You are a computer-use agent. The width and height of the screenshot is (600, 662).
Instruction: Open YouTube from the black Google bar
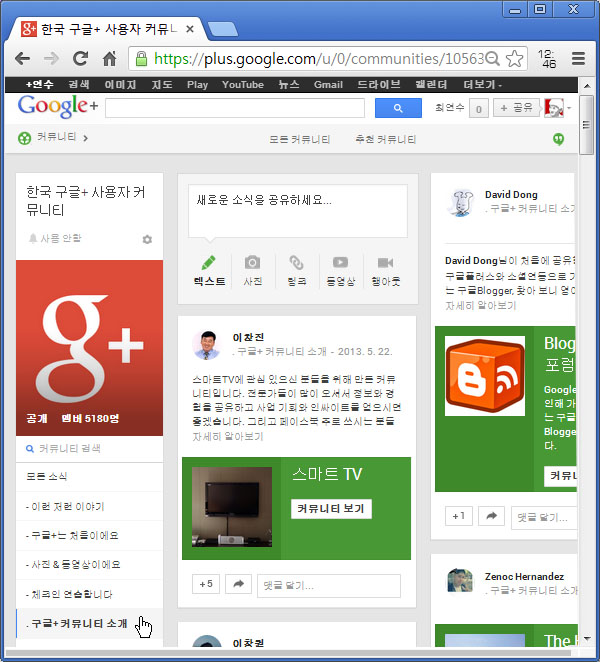coord(243,85)
